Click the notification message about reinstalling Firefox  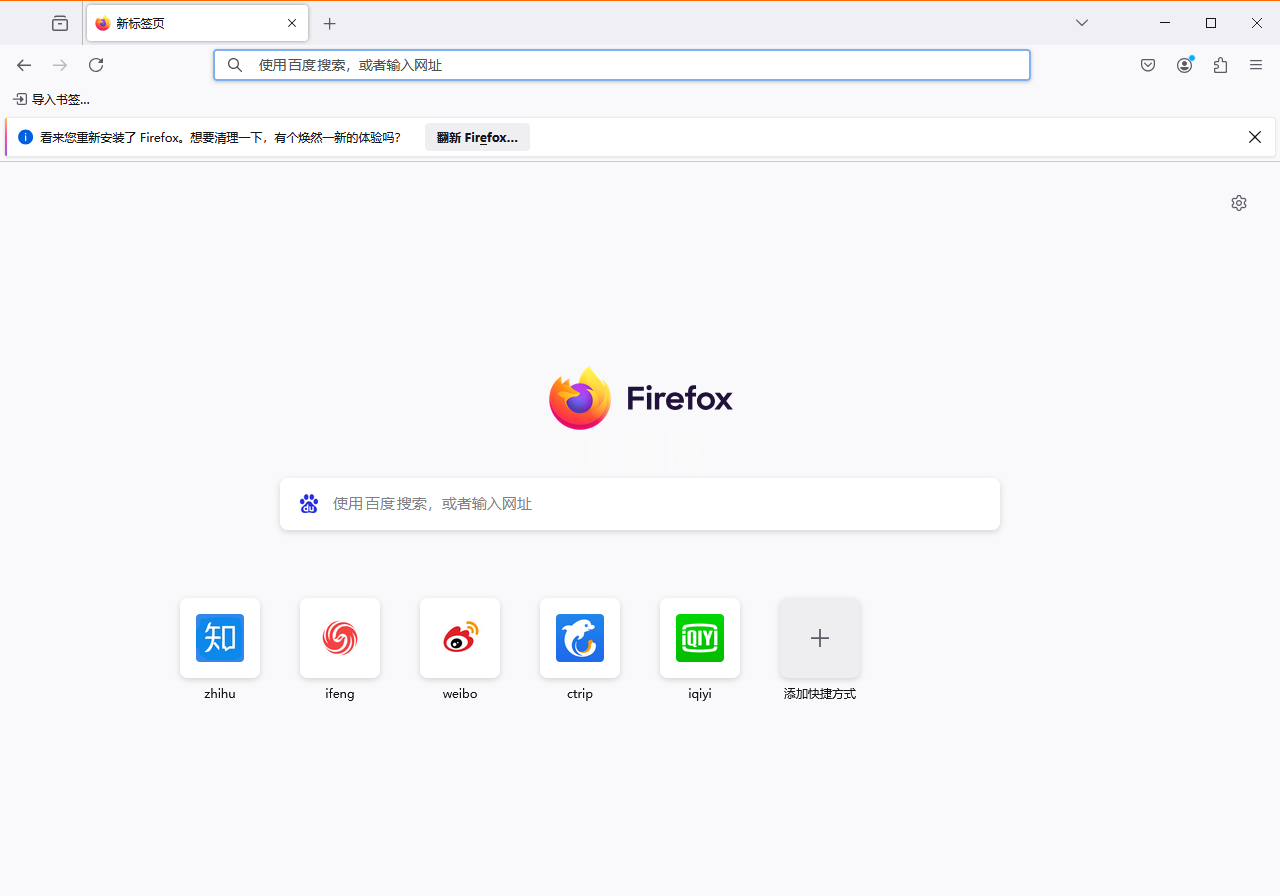[220, 137]
